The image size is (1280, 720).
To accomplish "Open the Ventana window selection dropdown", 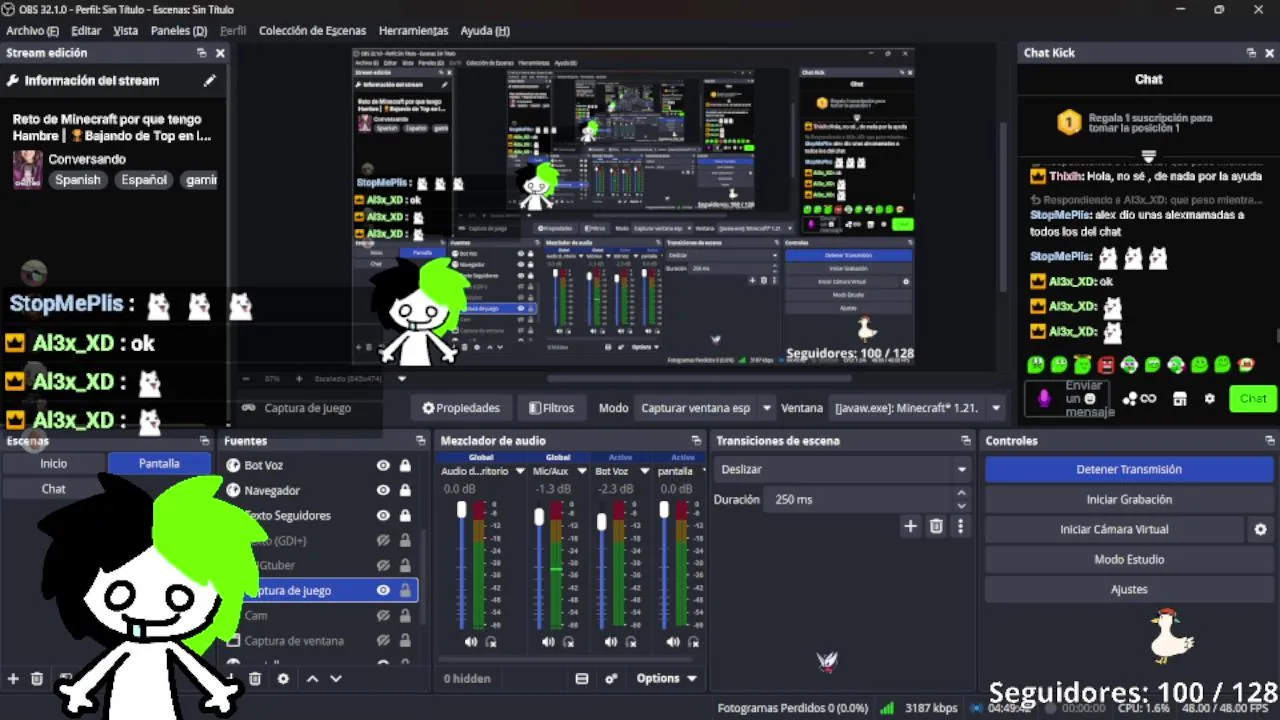I will click(x=917, y=408).
